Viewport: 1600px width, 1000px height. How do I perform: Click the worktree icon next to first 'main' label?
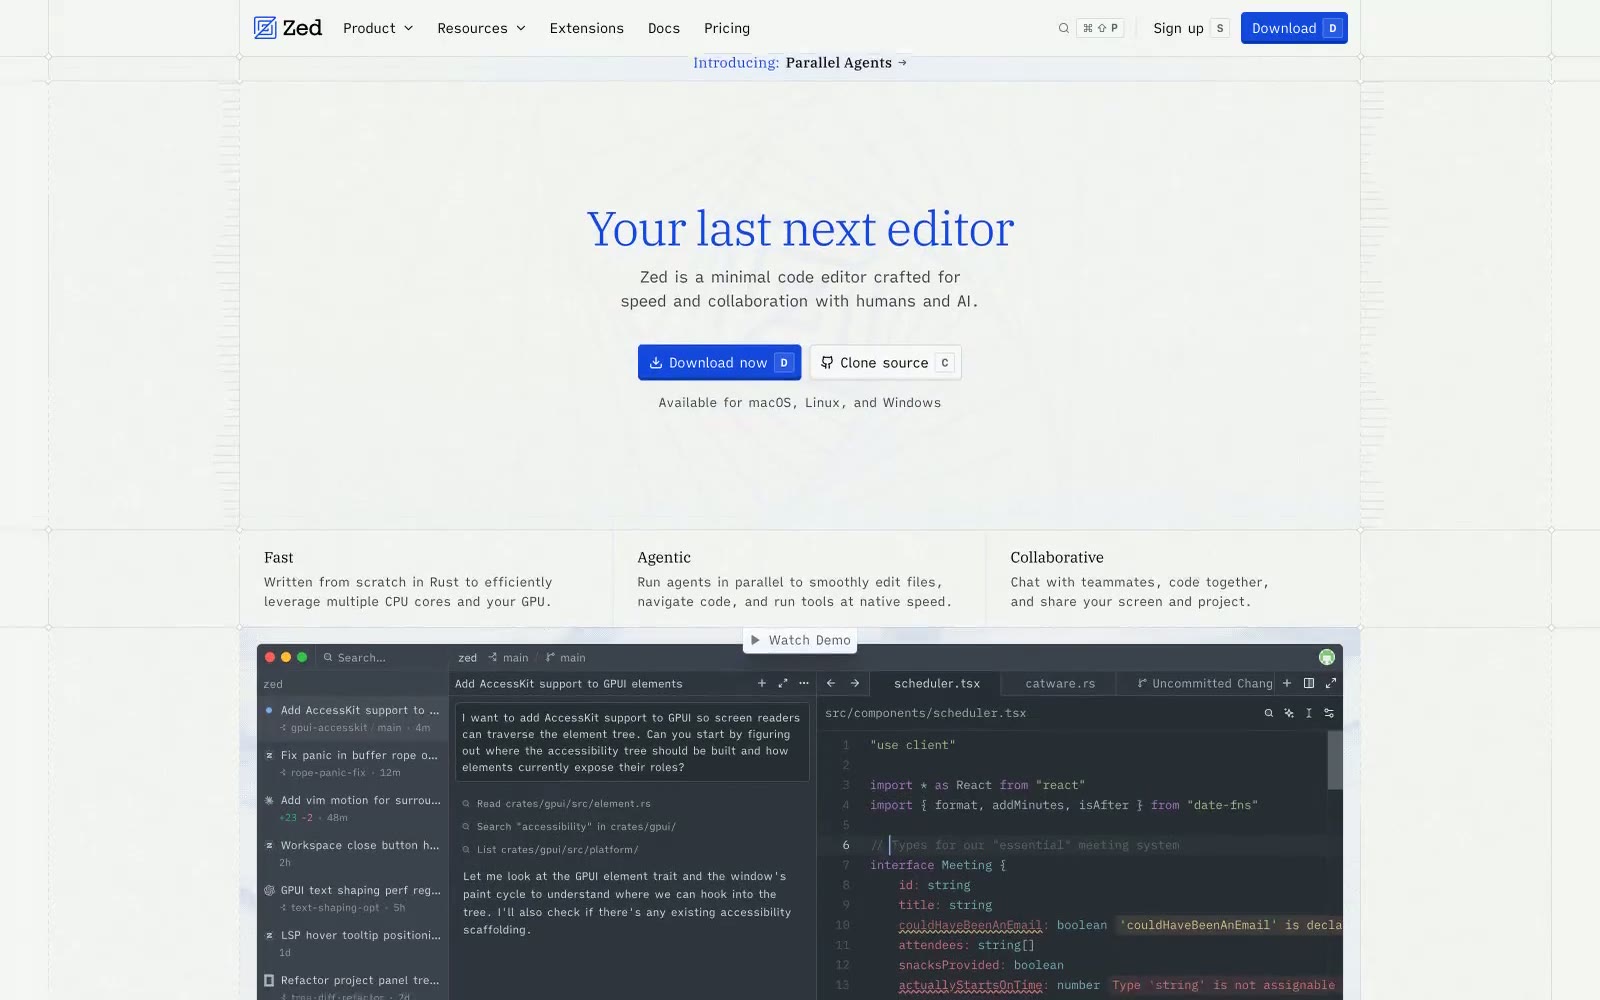coord(493,657)
